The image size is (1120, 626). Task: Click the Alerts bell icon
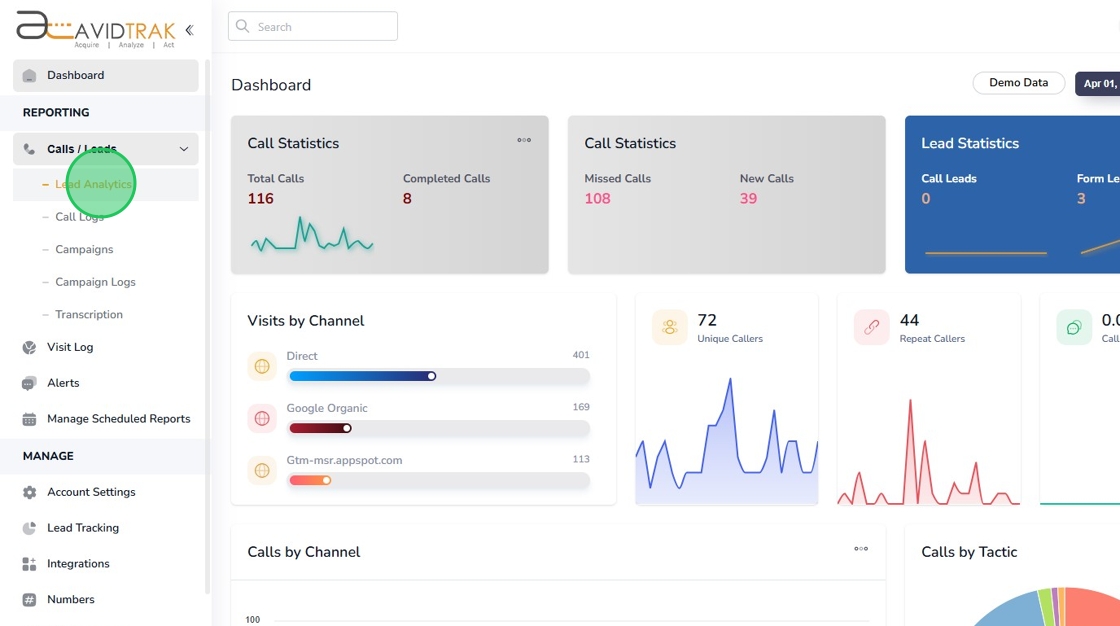29,383
